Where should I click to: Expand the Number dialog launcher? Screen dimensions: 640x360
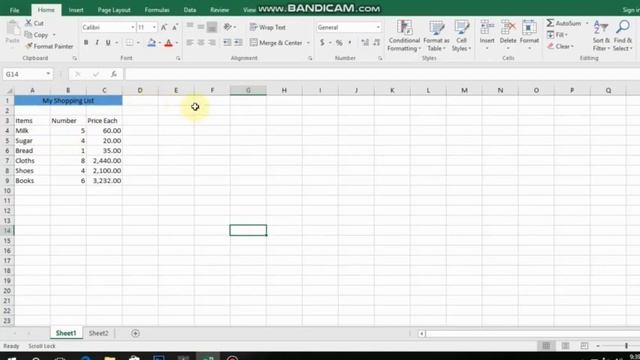[380, 58]
